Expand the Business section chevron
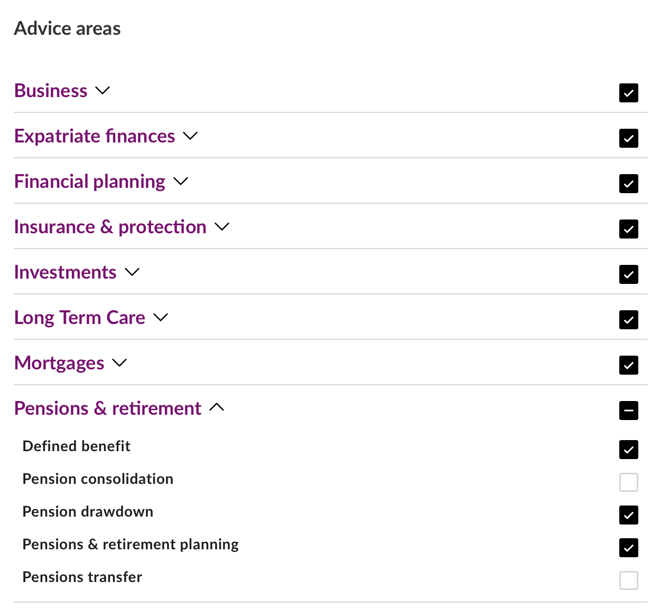 pyautogui.click(x=102, y=91)
